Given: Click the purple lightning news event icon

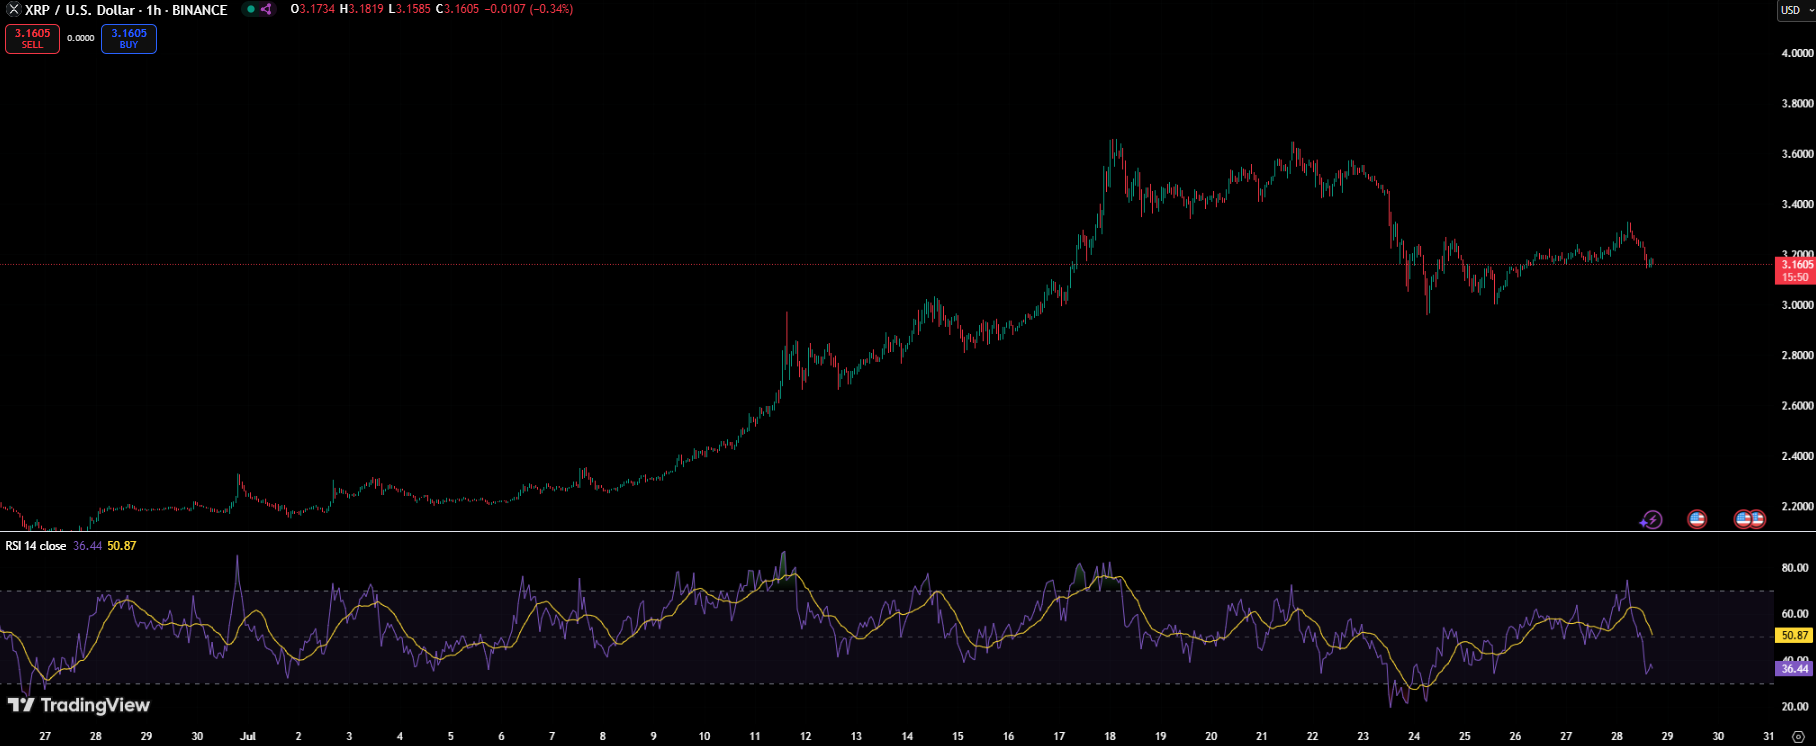Looking at the screenshot, I should [1651, 519].
